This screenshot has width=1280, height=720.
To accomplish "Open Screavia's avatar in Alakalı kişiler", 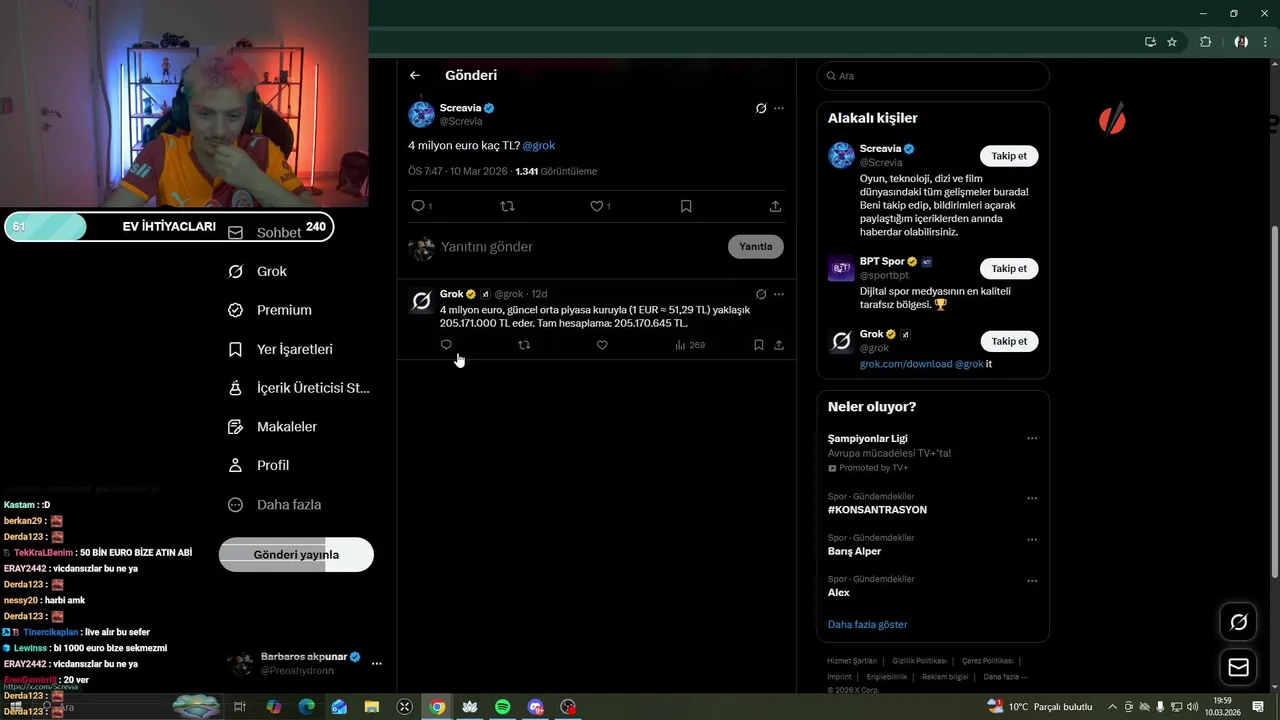I will 842,155.
